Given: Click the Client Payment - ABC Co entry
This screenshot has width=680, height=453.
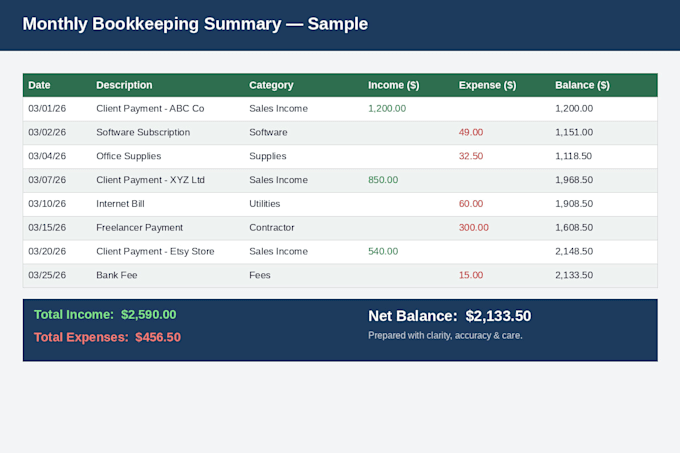Looking at the screenshot, I should [150, 108].
